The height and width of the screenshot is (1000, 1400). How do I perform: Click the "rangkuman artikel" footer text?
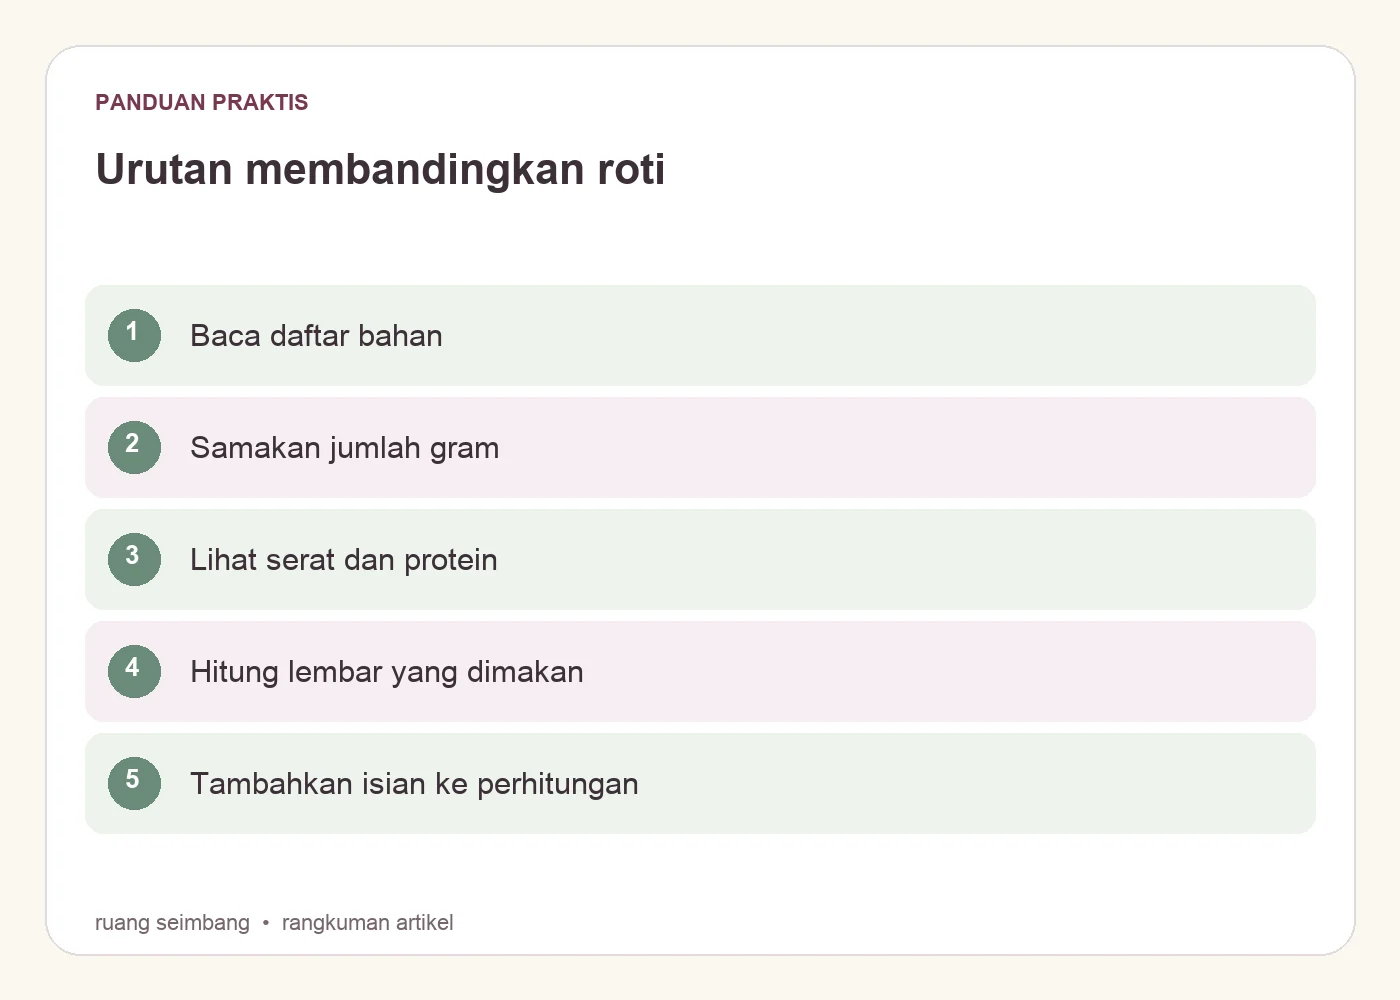pyautogui.click(x=367, y=923)
